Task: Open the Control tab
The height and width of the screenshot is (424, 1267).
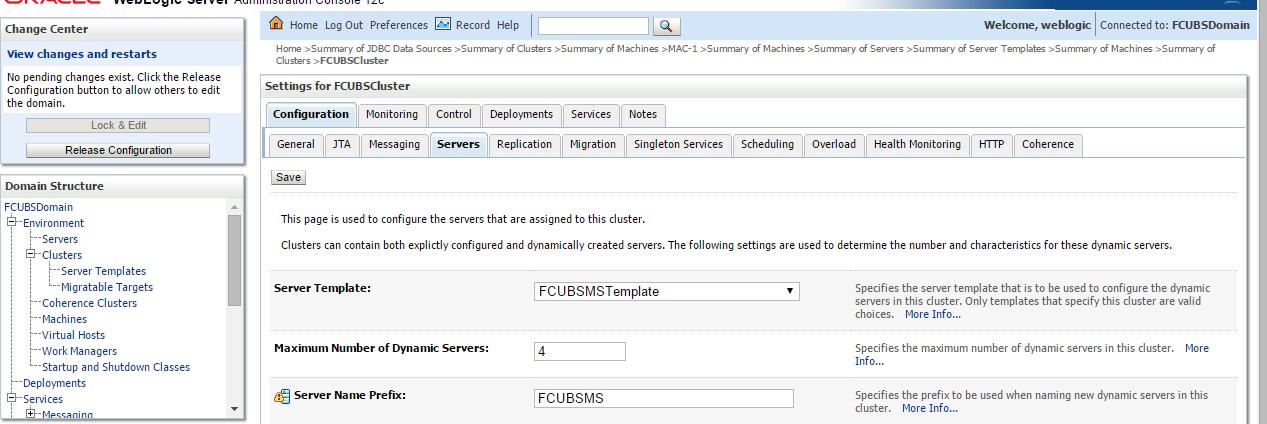Action: coord(454,114)
